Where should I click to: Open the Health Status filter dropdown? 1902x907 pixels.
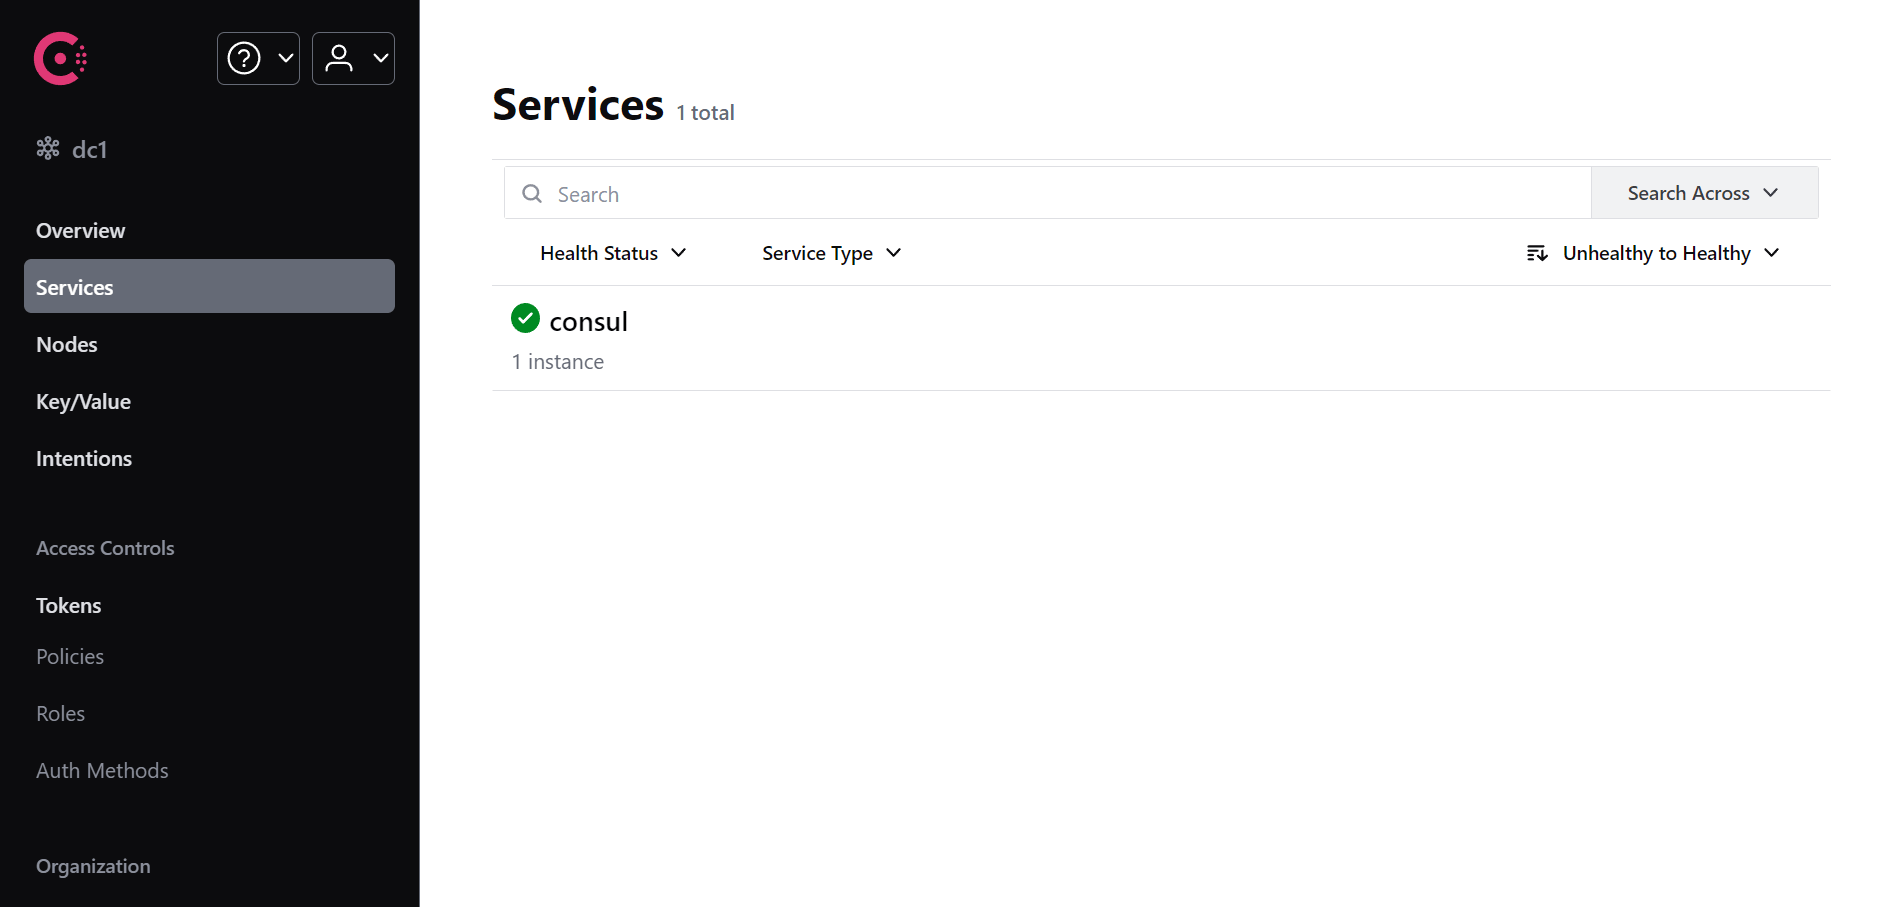(x=612, y=253)
